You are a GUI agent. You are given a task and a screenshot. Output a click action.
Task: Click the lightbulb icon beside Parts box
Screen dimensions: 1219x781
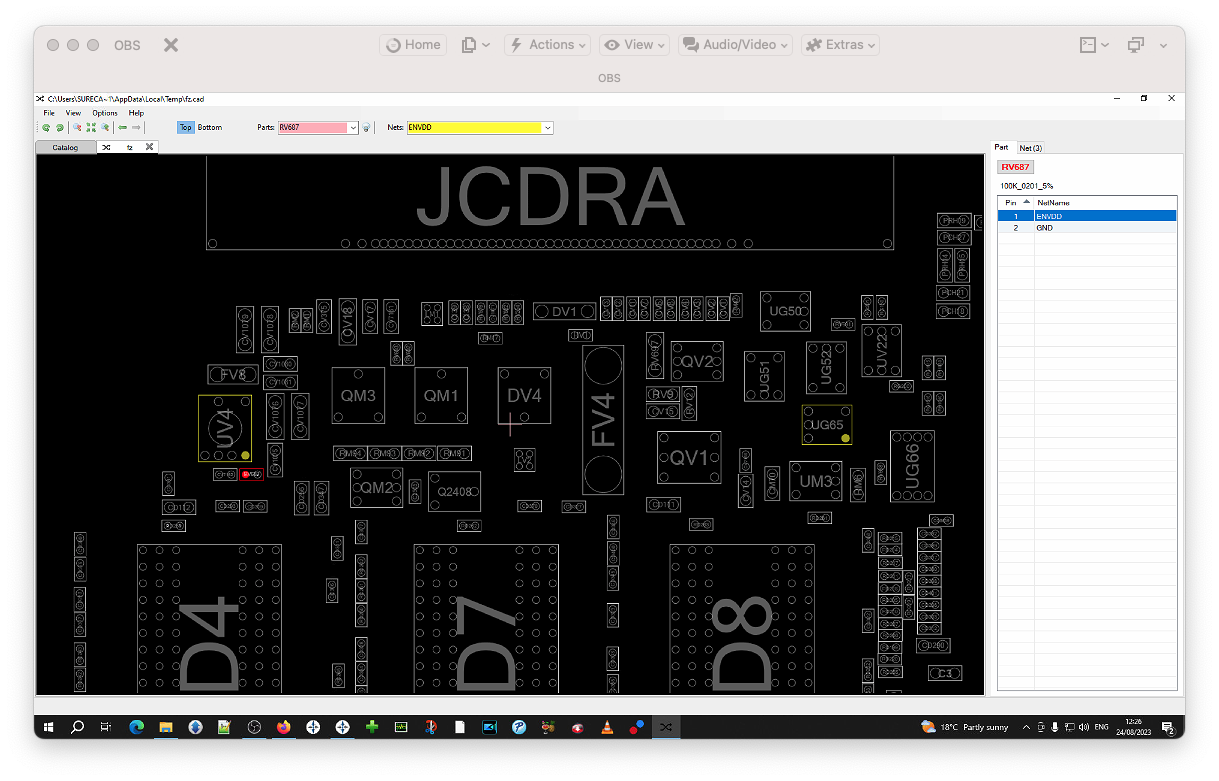coord(366,128)
